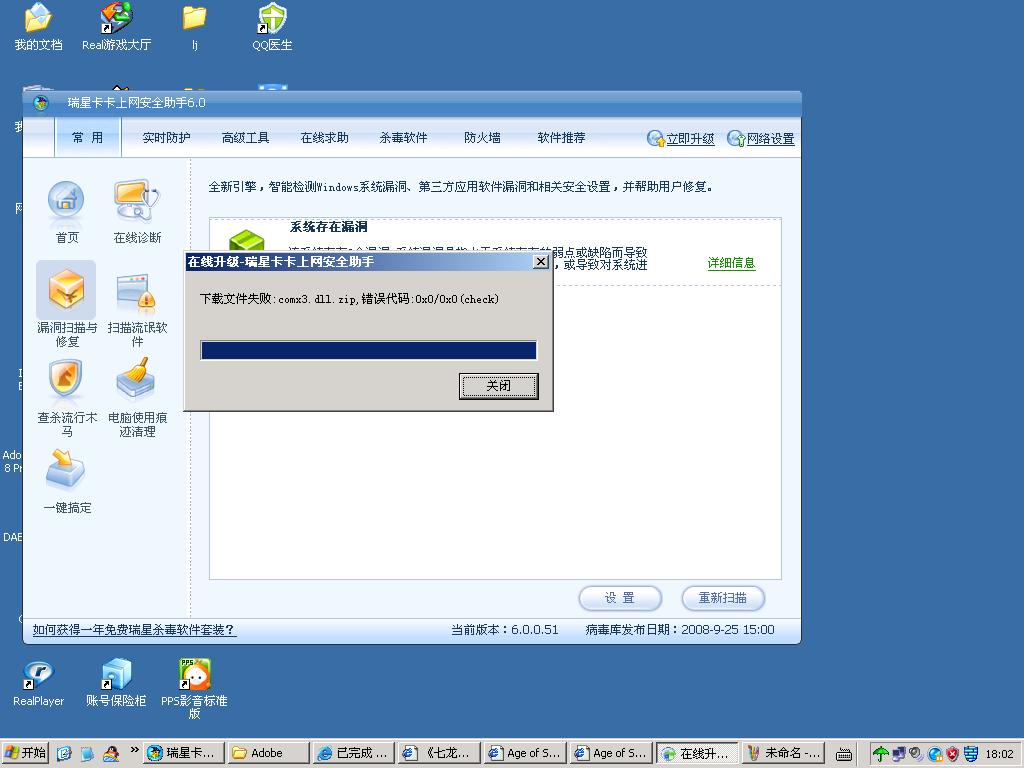The image size is (1024, 768).
Task: Open the 详细信息 details link
Action: click(731, 263)
